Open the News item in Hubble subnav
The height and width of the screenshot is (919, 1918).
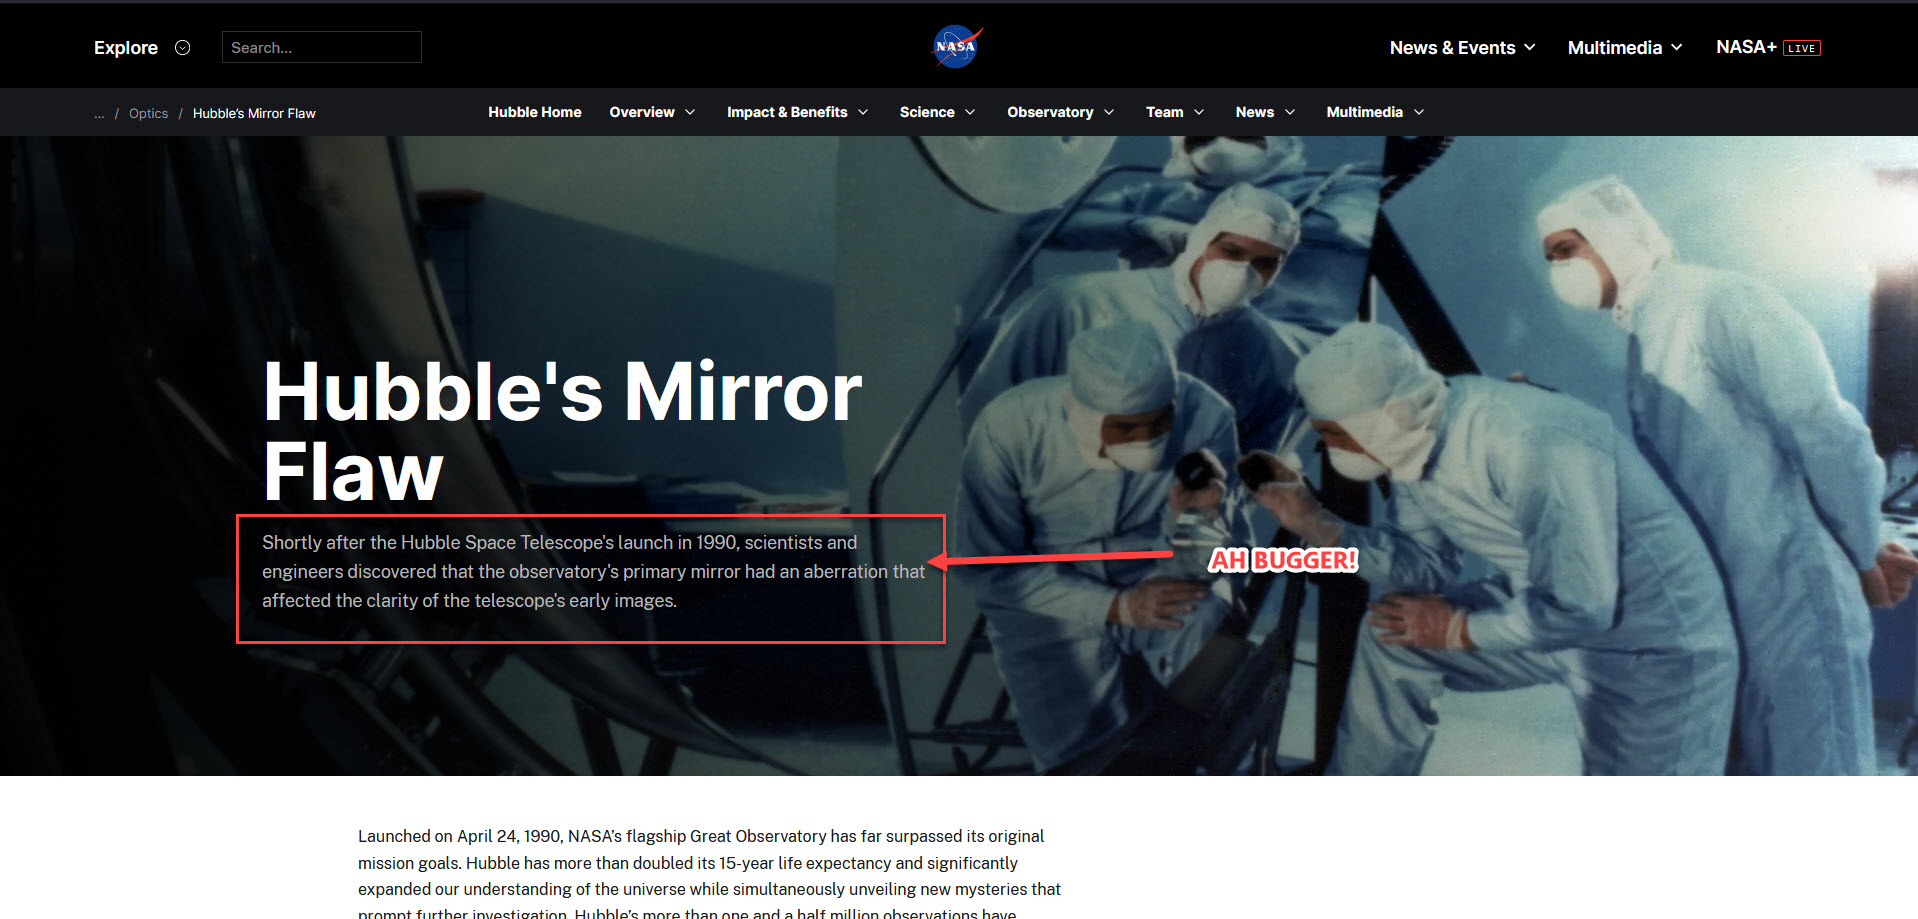[1254, 112]
